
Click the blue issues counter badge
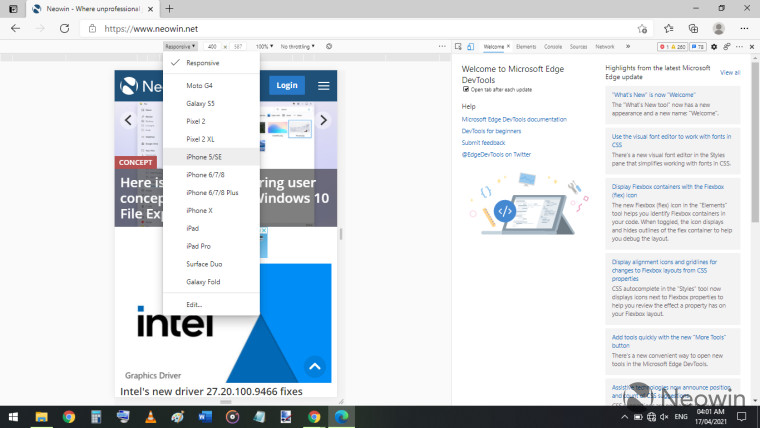(698, 47)
